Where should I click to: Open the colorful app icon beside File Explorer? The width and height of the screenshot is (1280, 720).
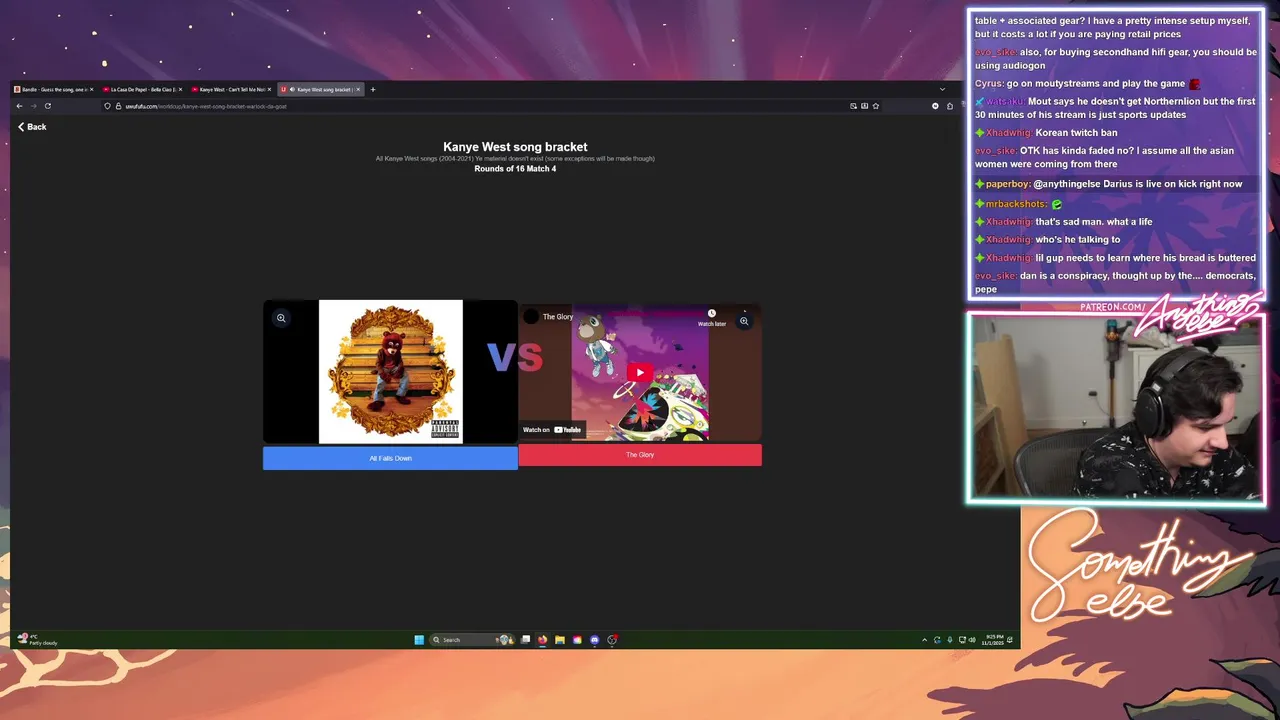577,640
